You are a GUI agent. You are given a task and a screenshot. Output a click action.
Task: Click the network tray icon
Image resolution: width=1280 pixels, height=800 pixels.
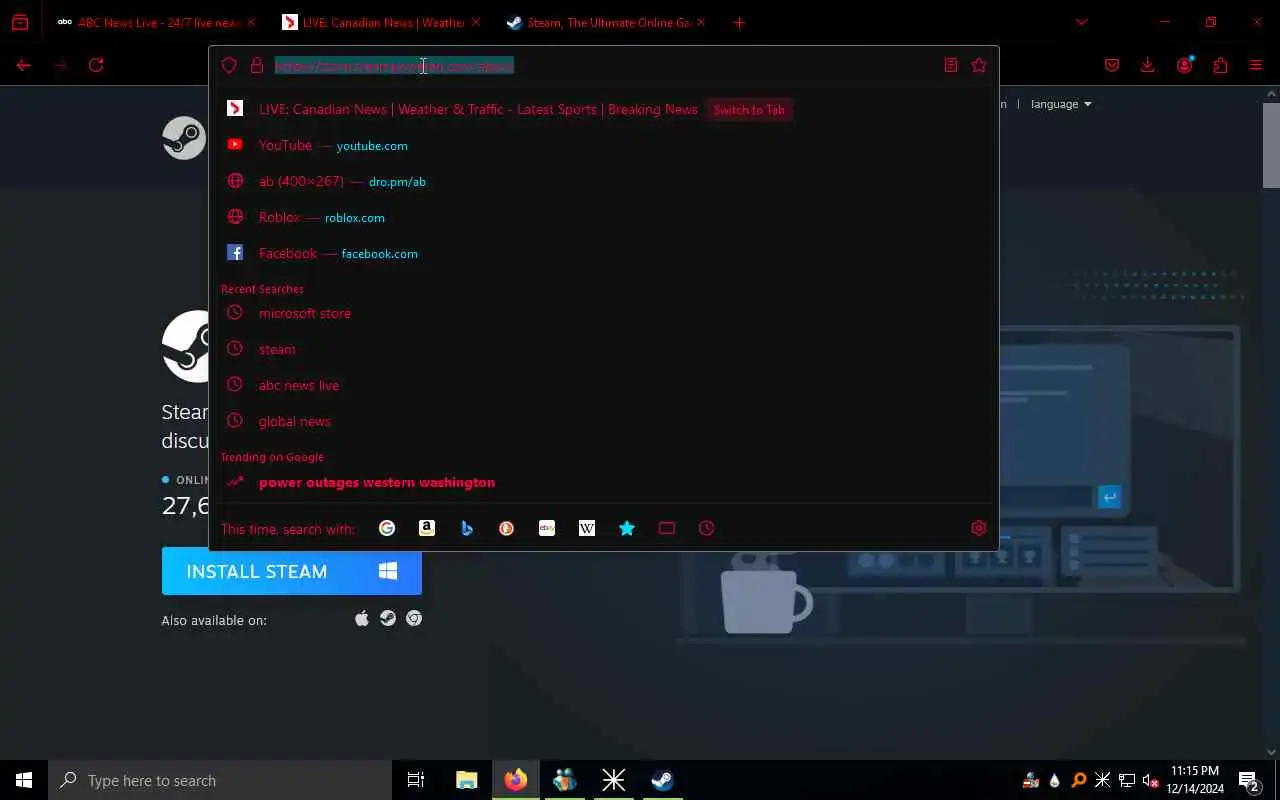[x=1127, y=780]
